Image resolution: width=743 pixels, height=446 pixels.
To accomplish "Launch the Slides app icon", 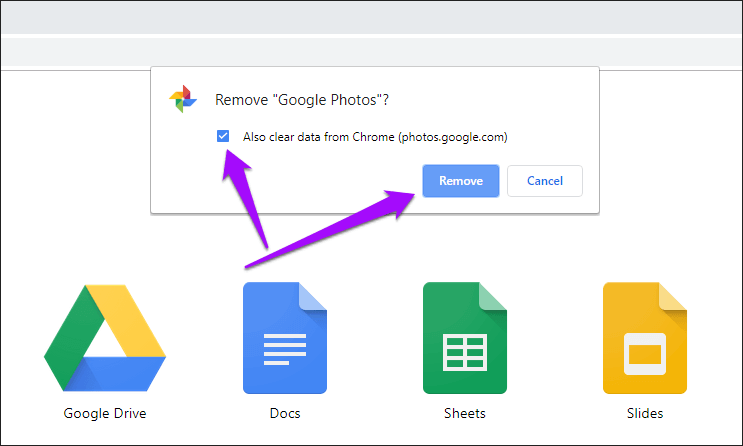I will tap(644, 338).
